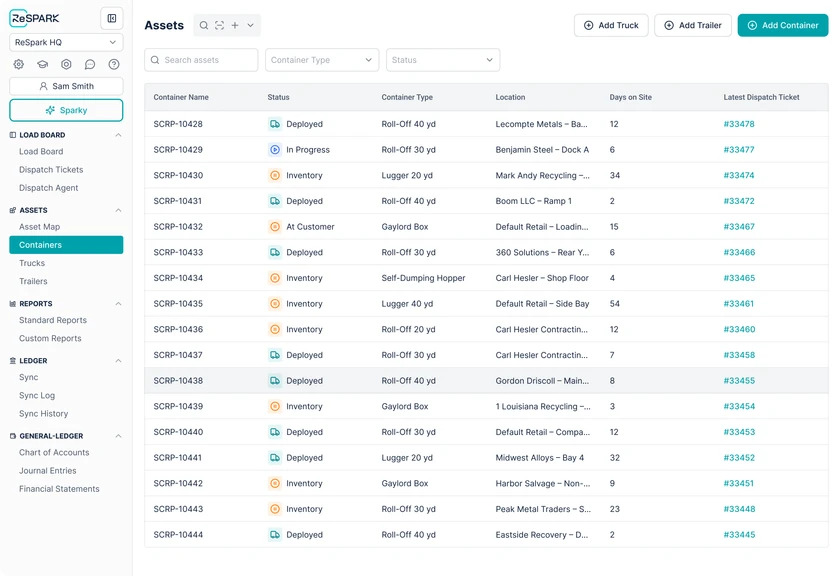Open the help question mark icon
Viewport: 840px width, 576px height.
tap(114, 64)
